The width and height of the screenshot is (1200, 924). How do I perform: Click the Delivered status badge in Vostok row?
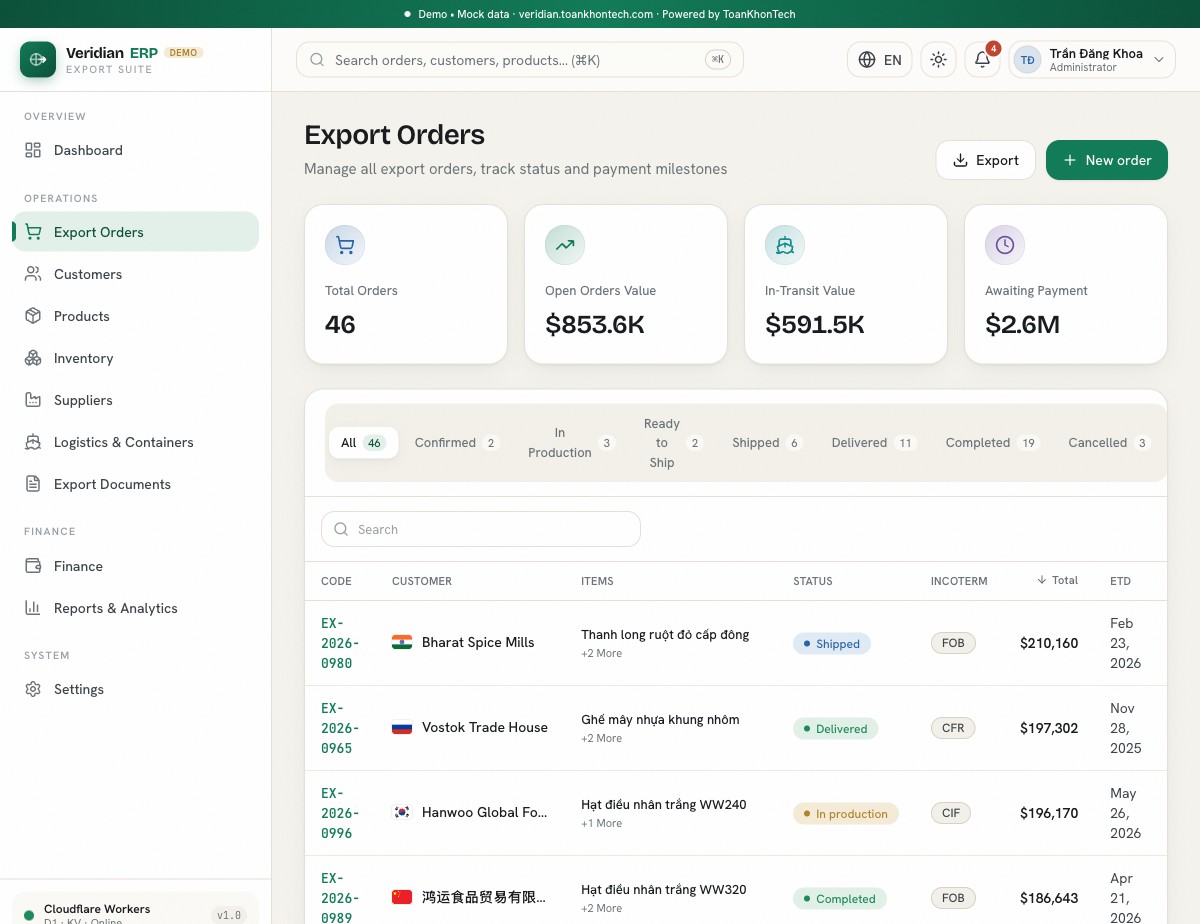click(835, 729)
